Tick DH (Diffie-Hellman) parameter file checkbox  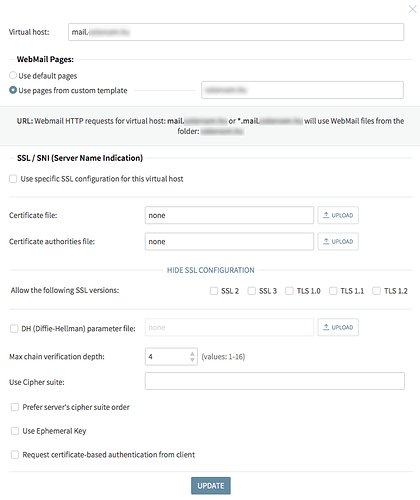click(x=14, y=329)
